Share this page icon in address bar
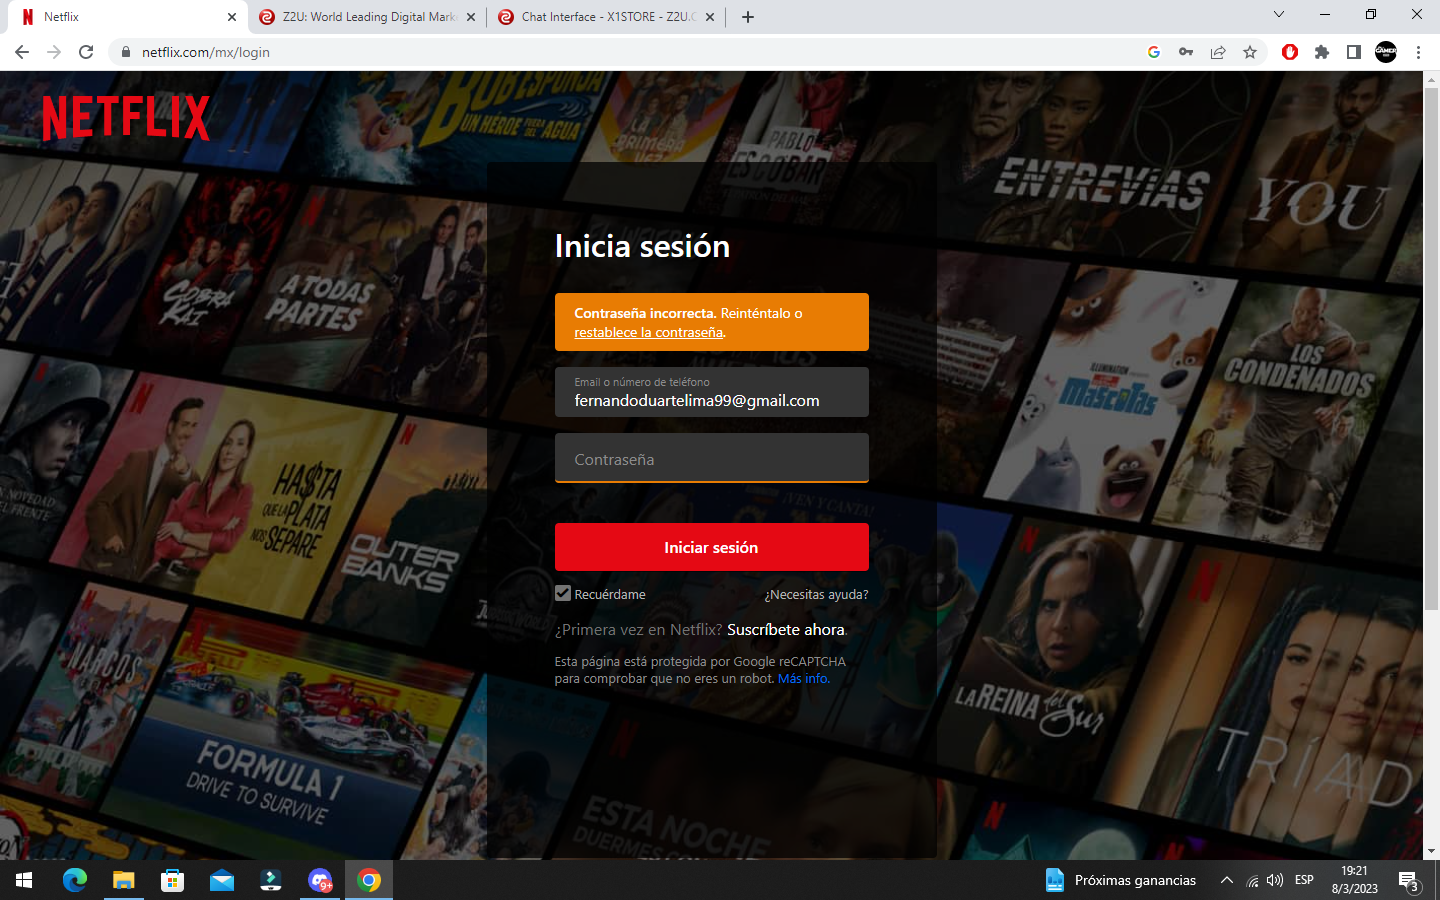The image size is (1440, 900). click(x=1218, y=52)
